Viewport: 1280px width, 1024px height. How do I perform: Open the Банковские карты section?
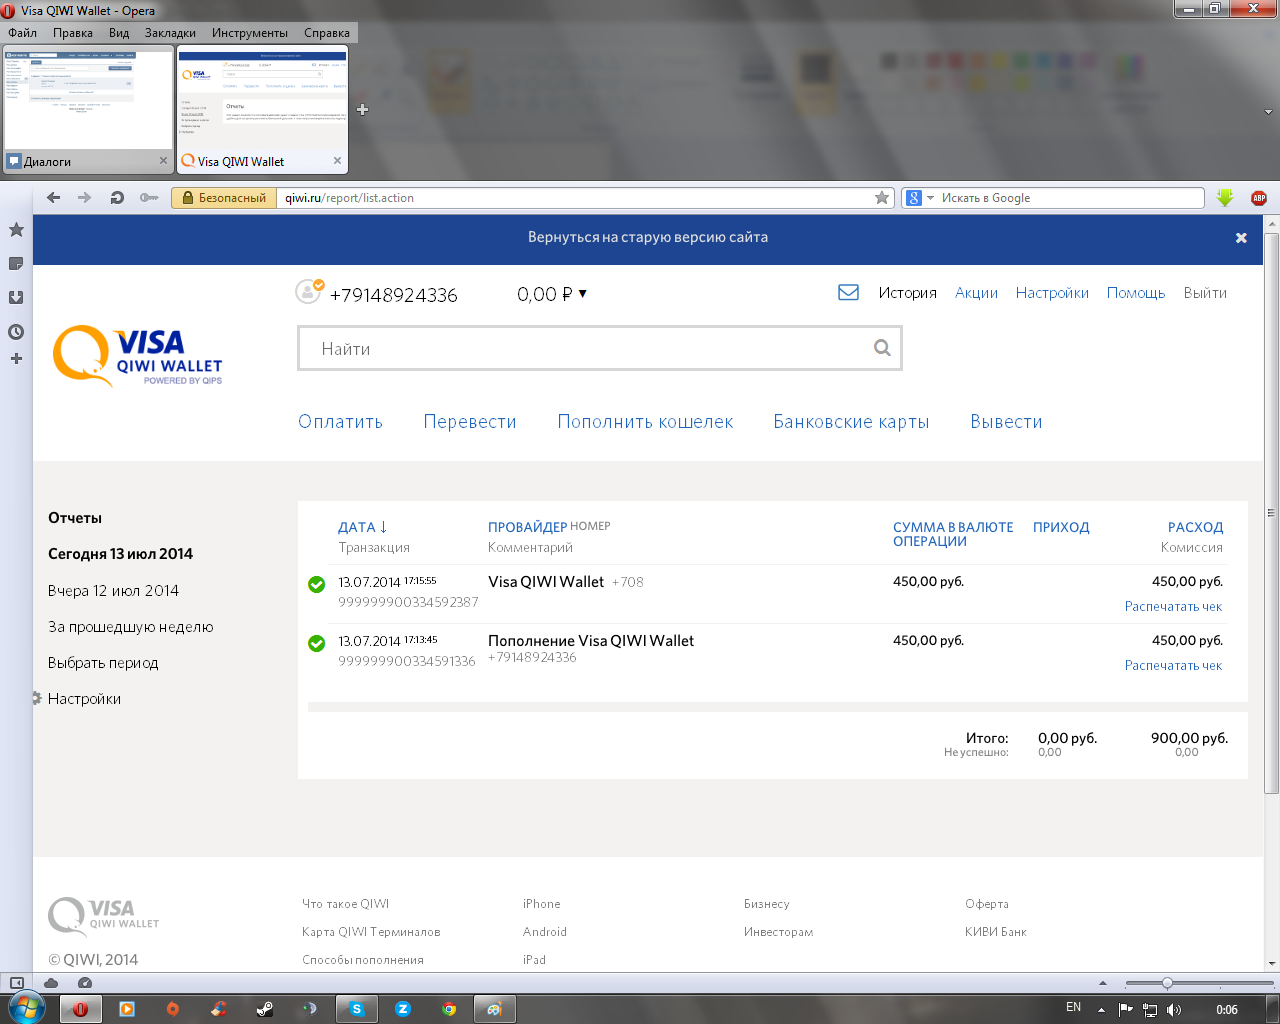click(x=851, y=422)
